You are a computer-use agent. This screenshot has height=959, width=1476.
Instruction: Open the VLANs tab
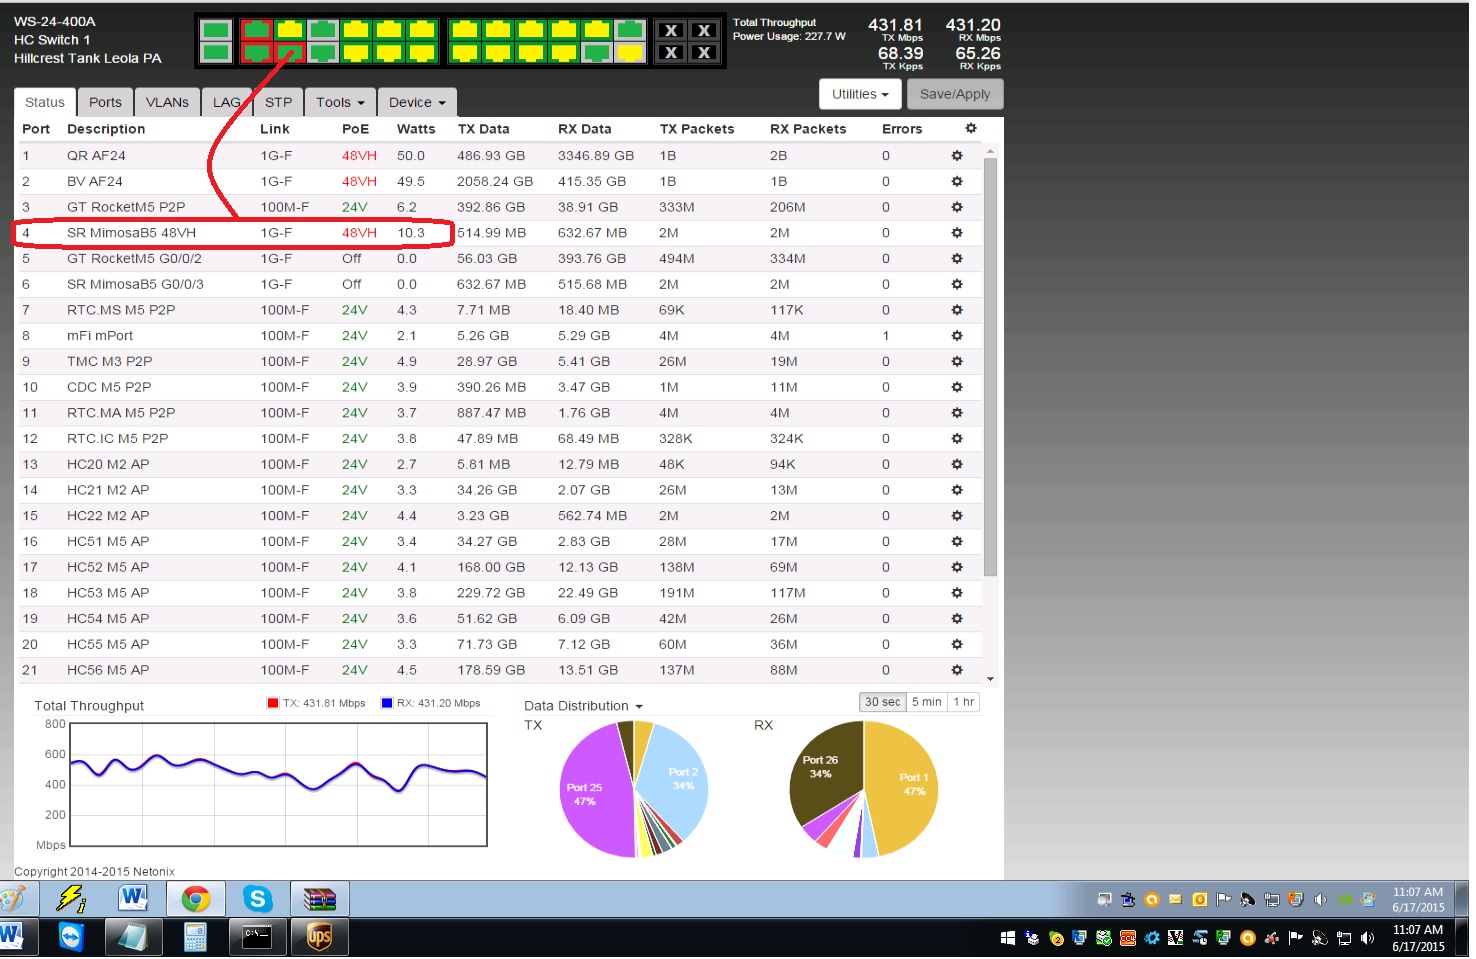167,102
